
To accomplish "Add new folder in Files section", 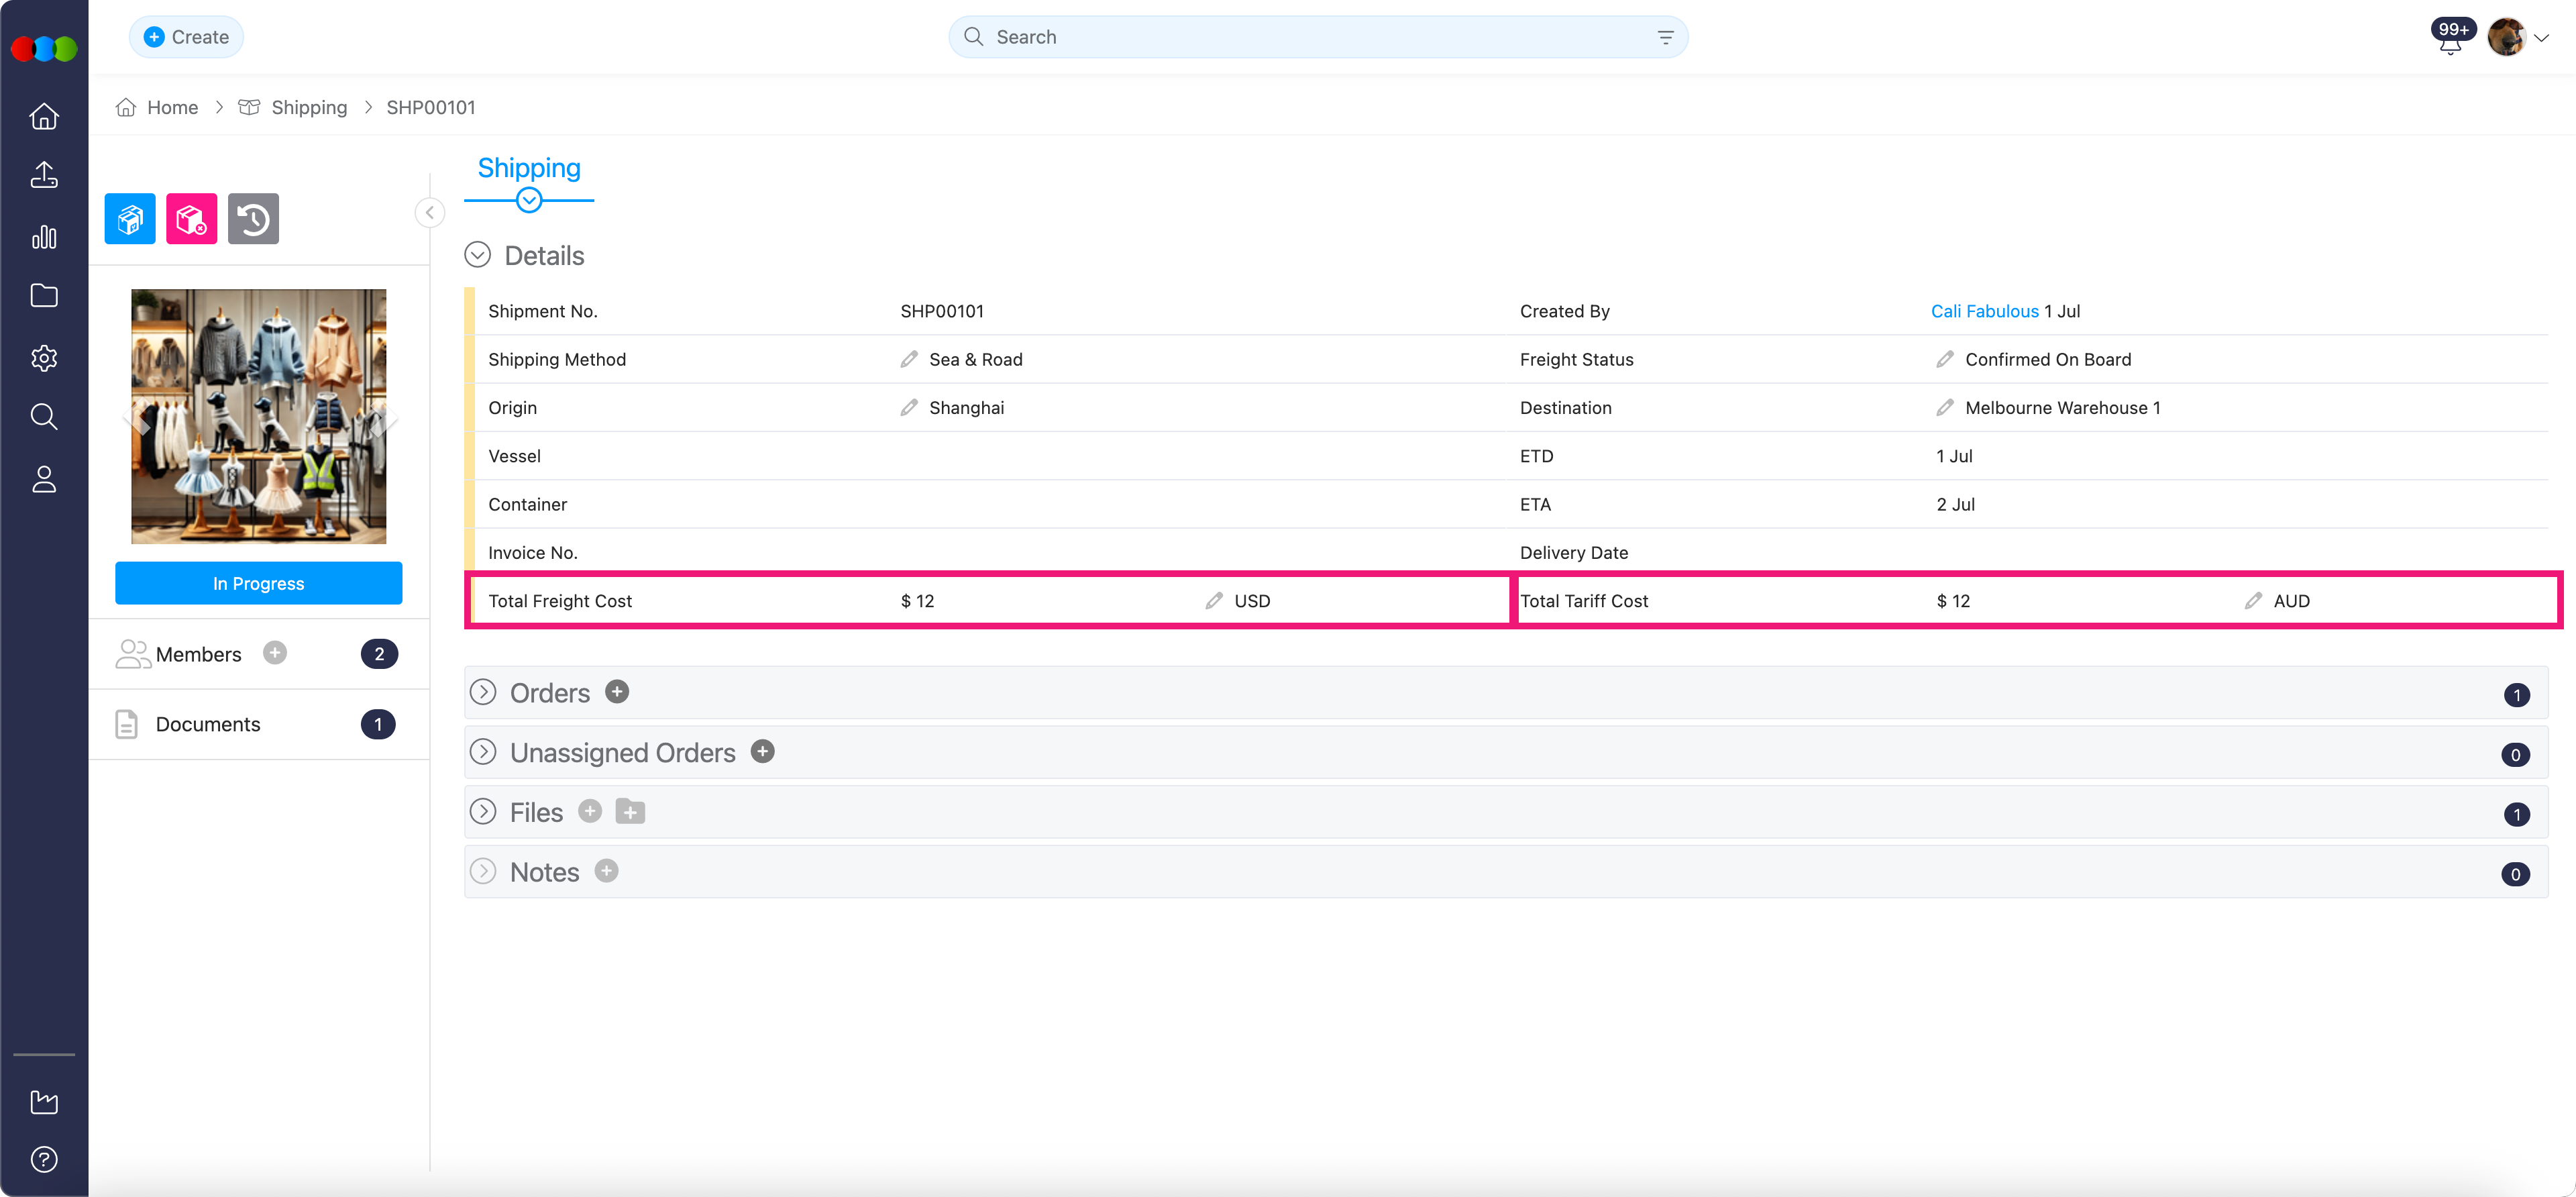I will (x=630, y=811).
